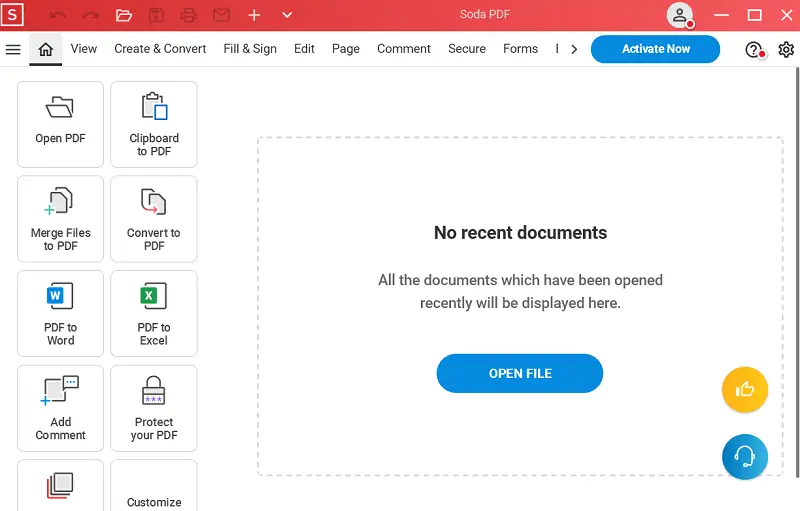The image size is (800, 511).
Task: Open the Forms tab
Action: pyautogui.click(x=520, y=49)
